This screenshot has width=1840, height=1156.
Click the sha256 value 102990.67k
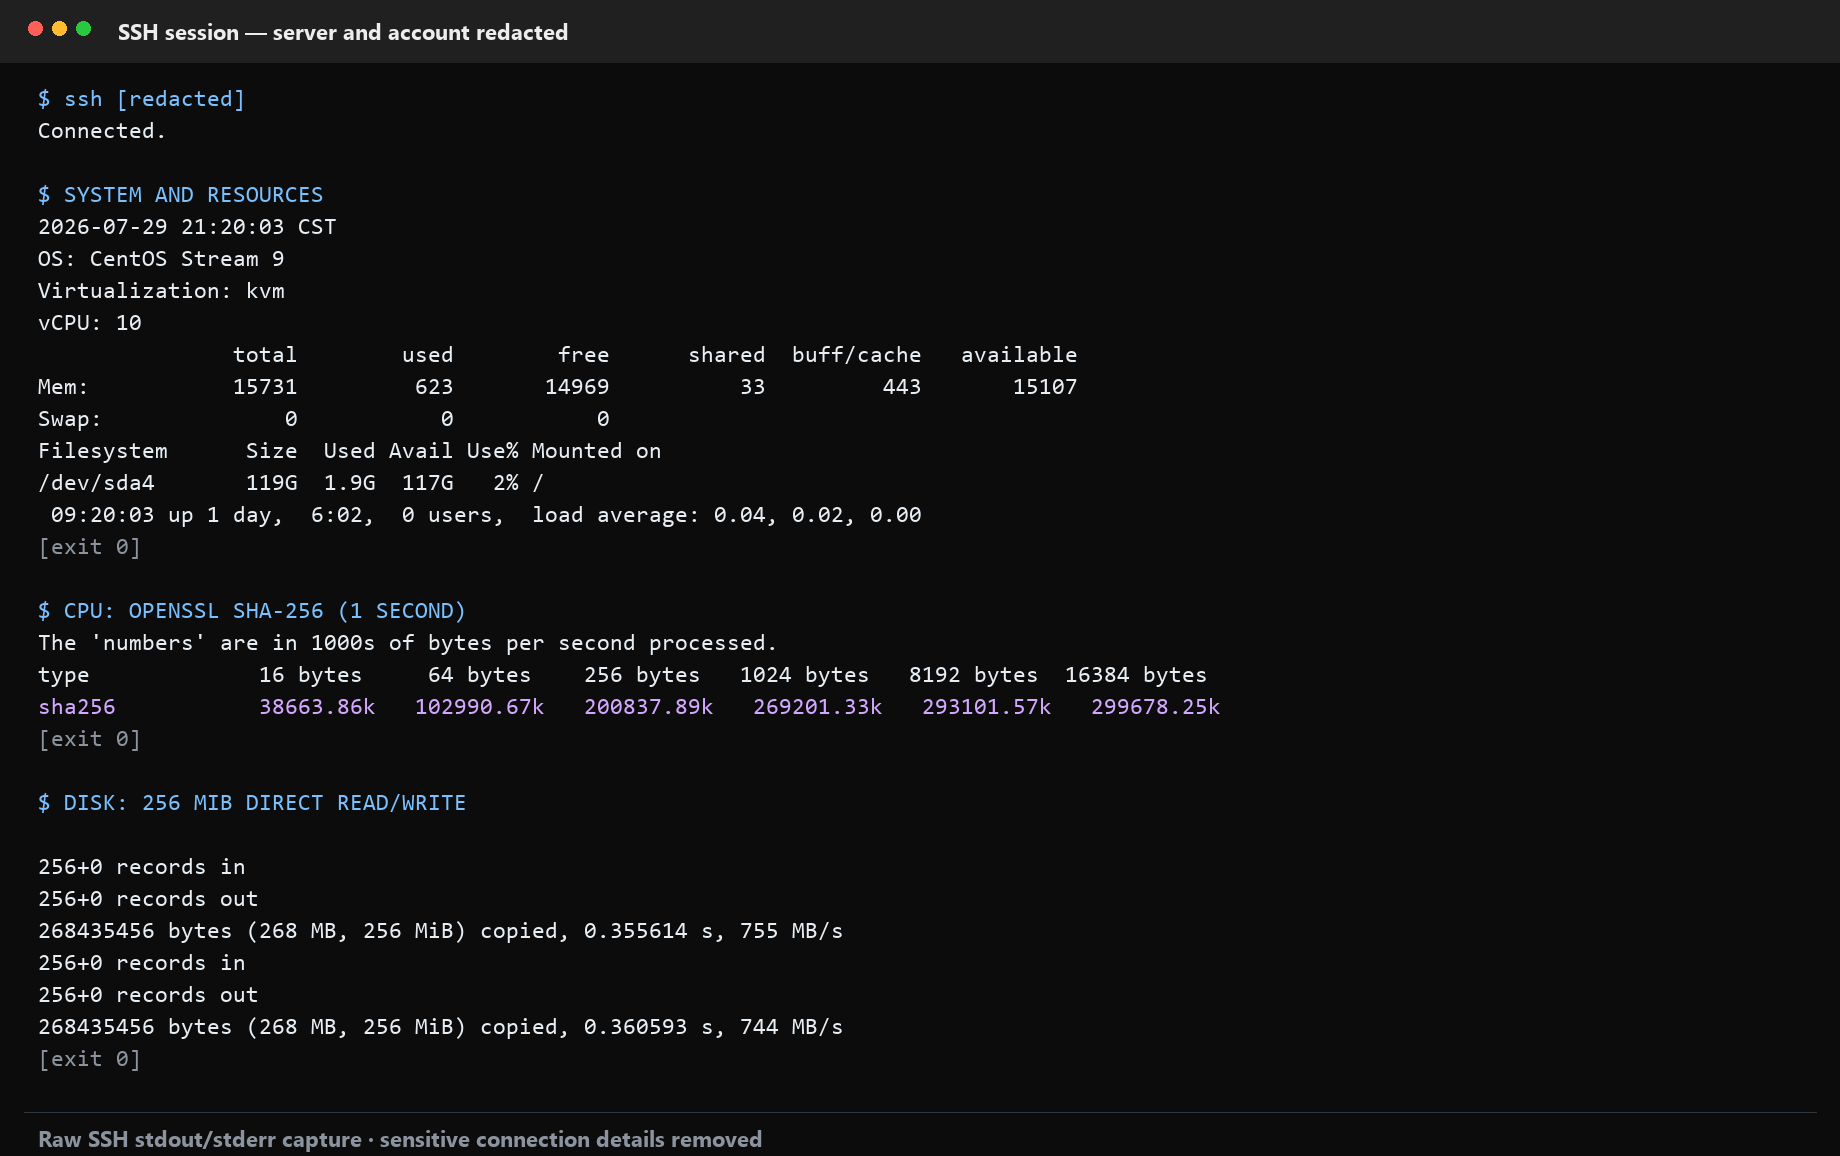[480, 707]
